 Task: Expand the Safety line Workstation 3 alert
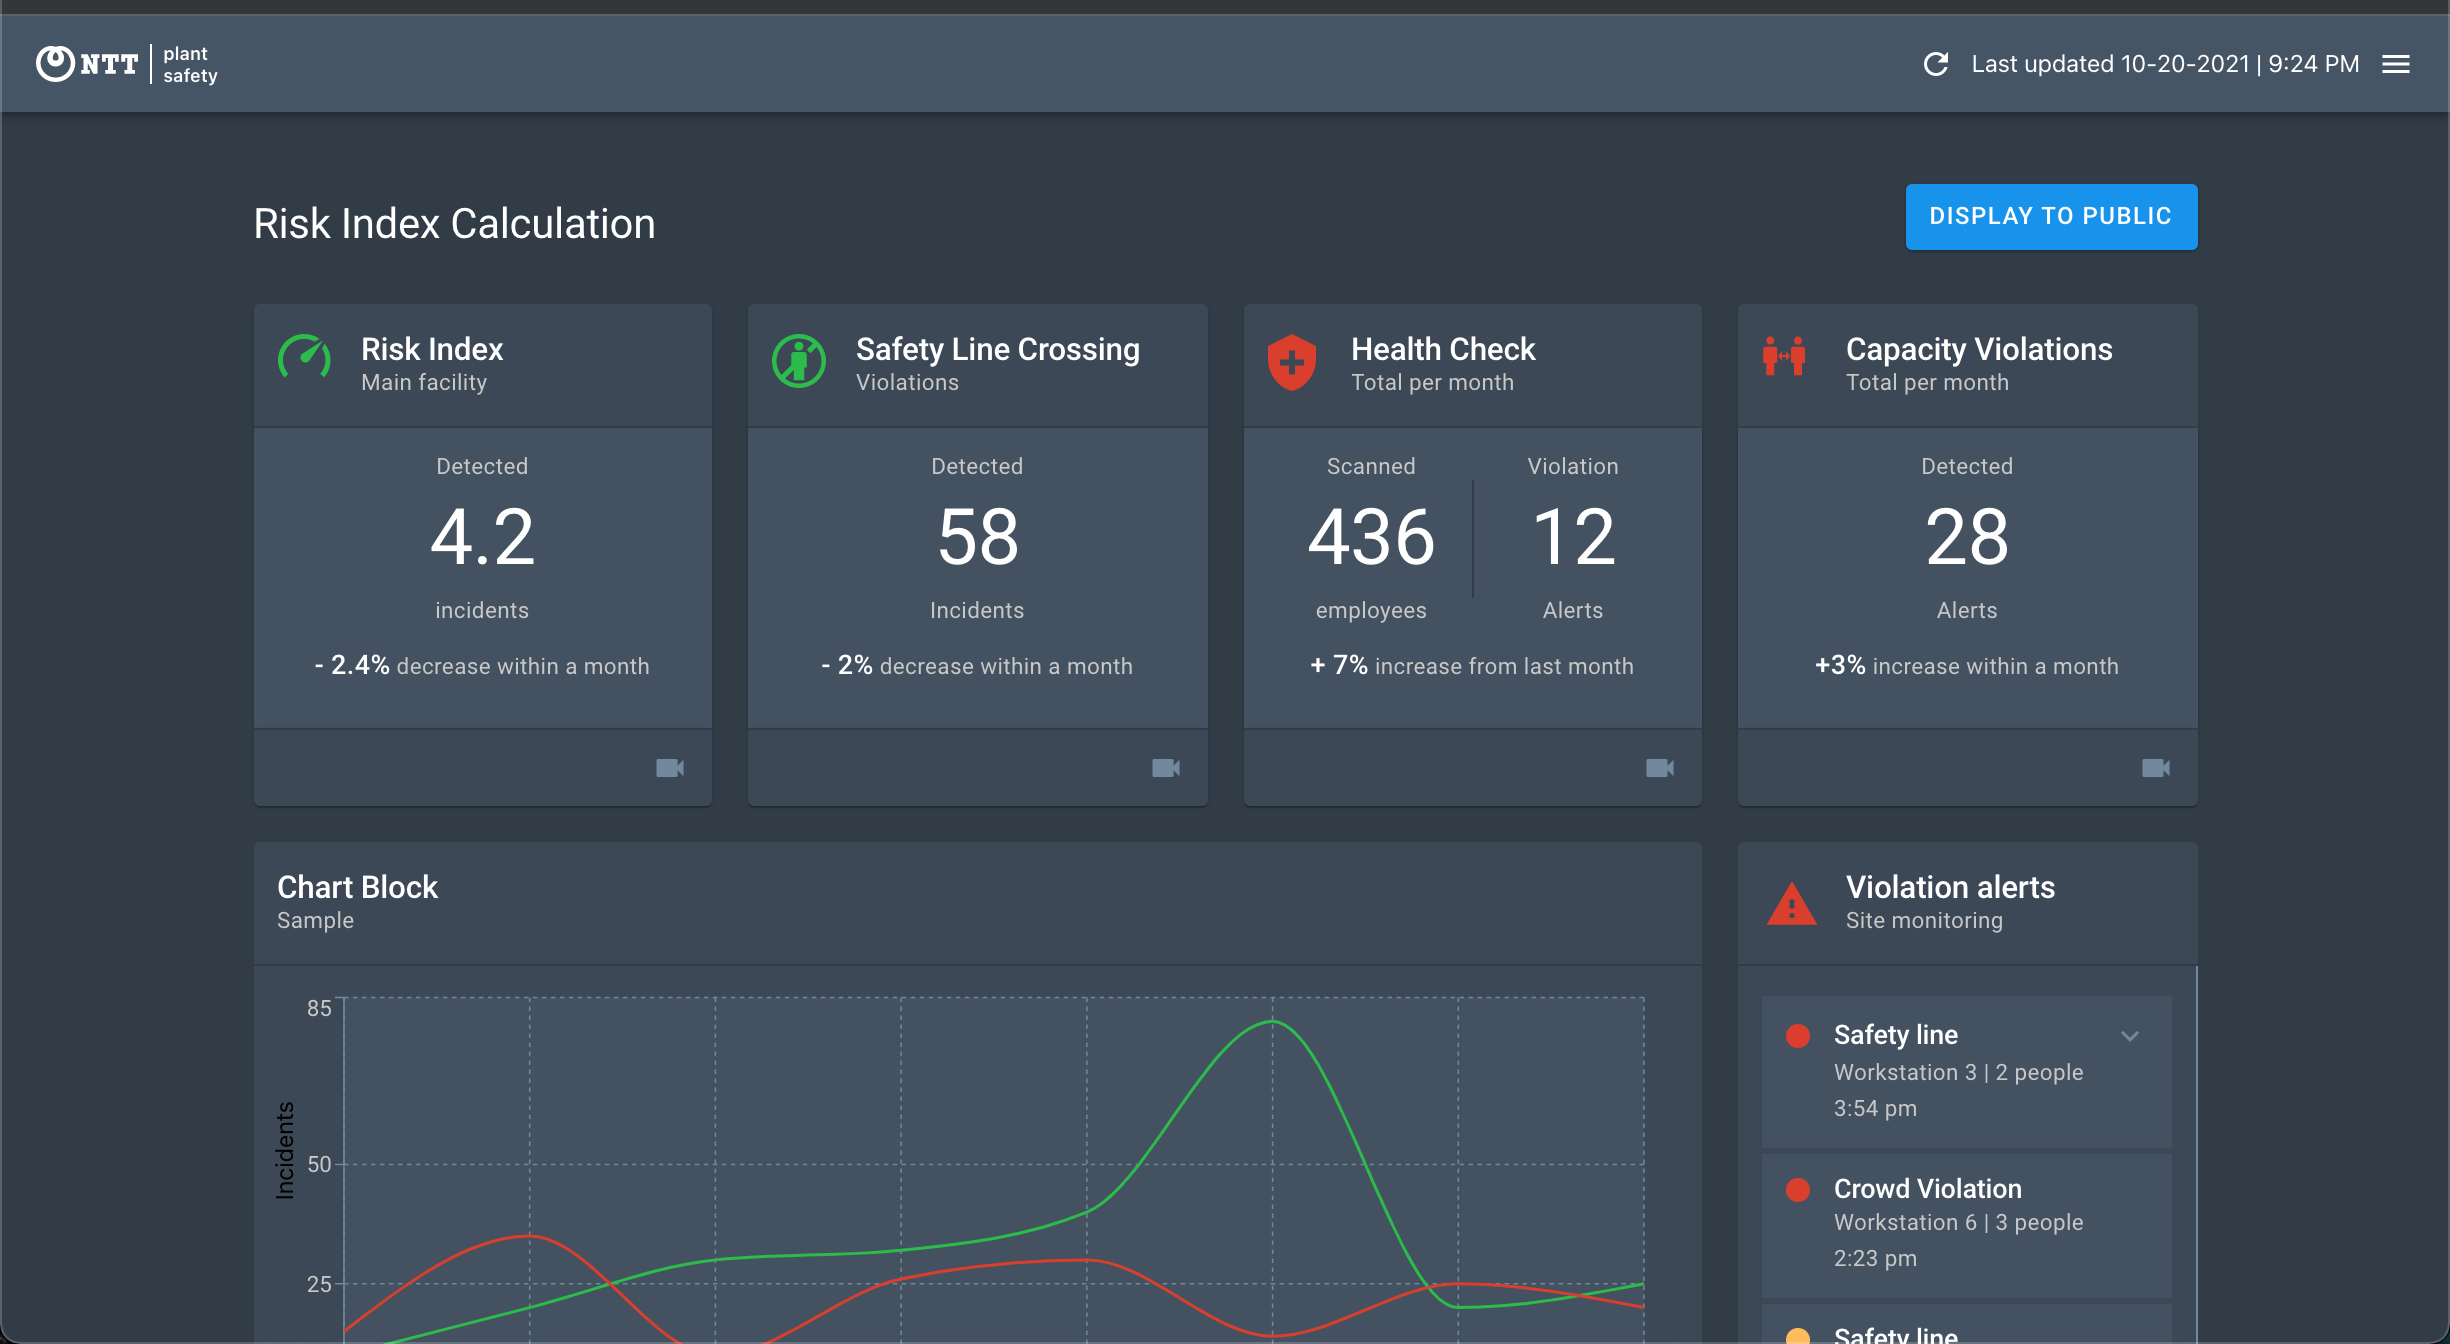(x=2130, y=1036)
